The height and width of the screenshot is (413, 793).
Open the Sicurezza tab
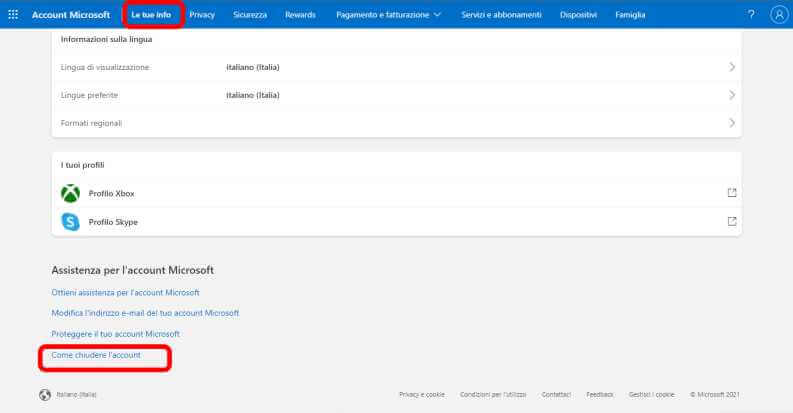click(250, 15)
